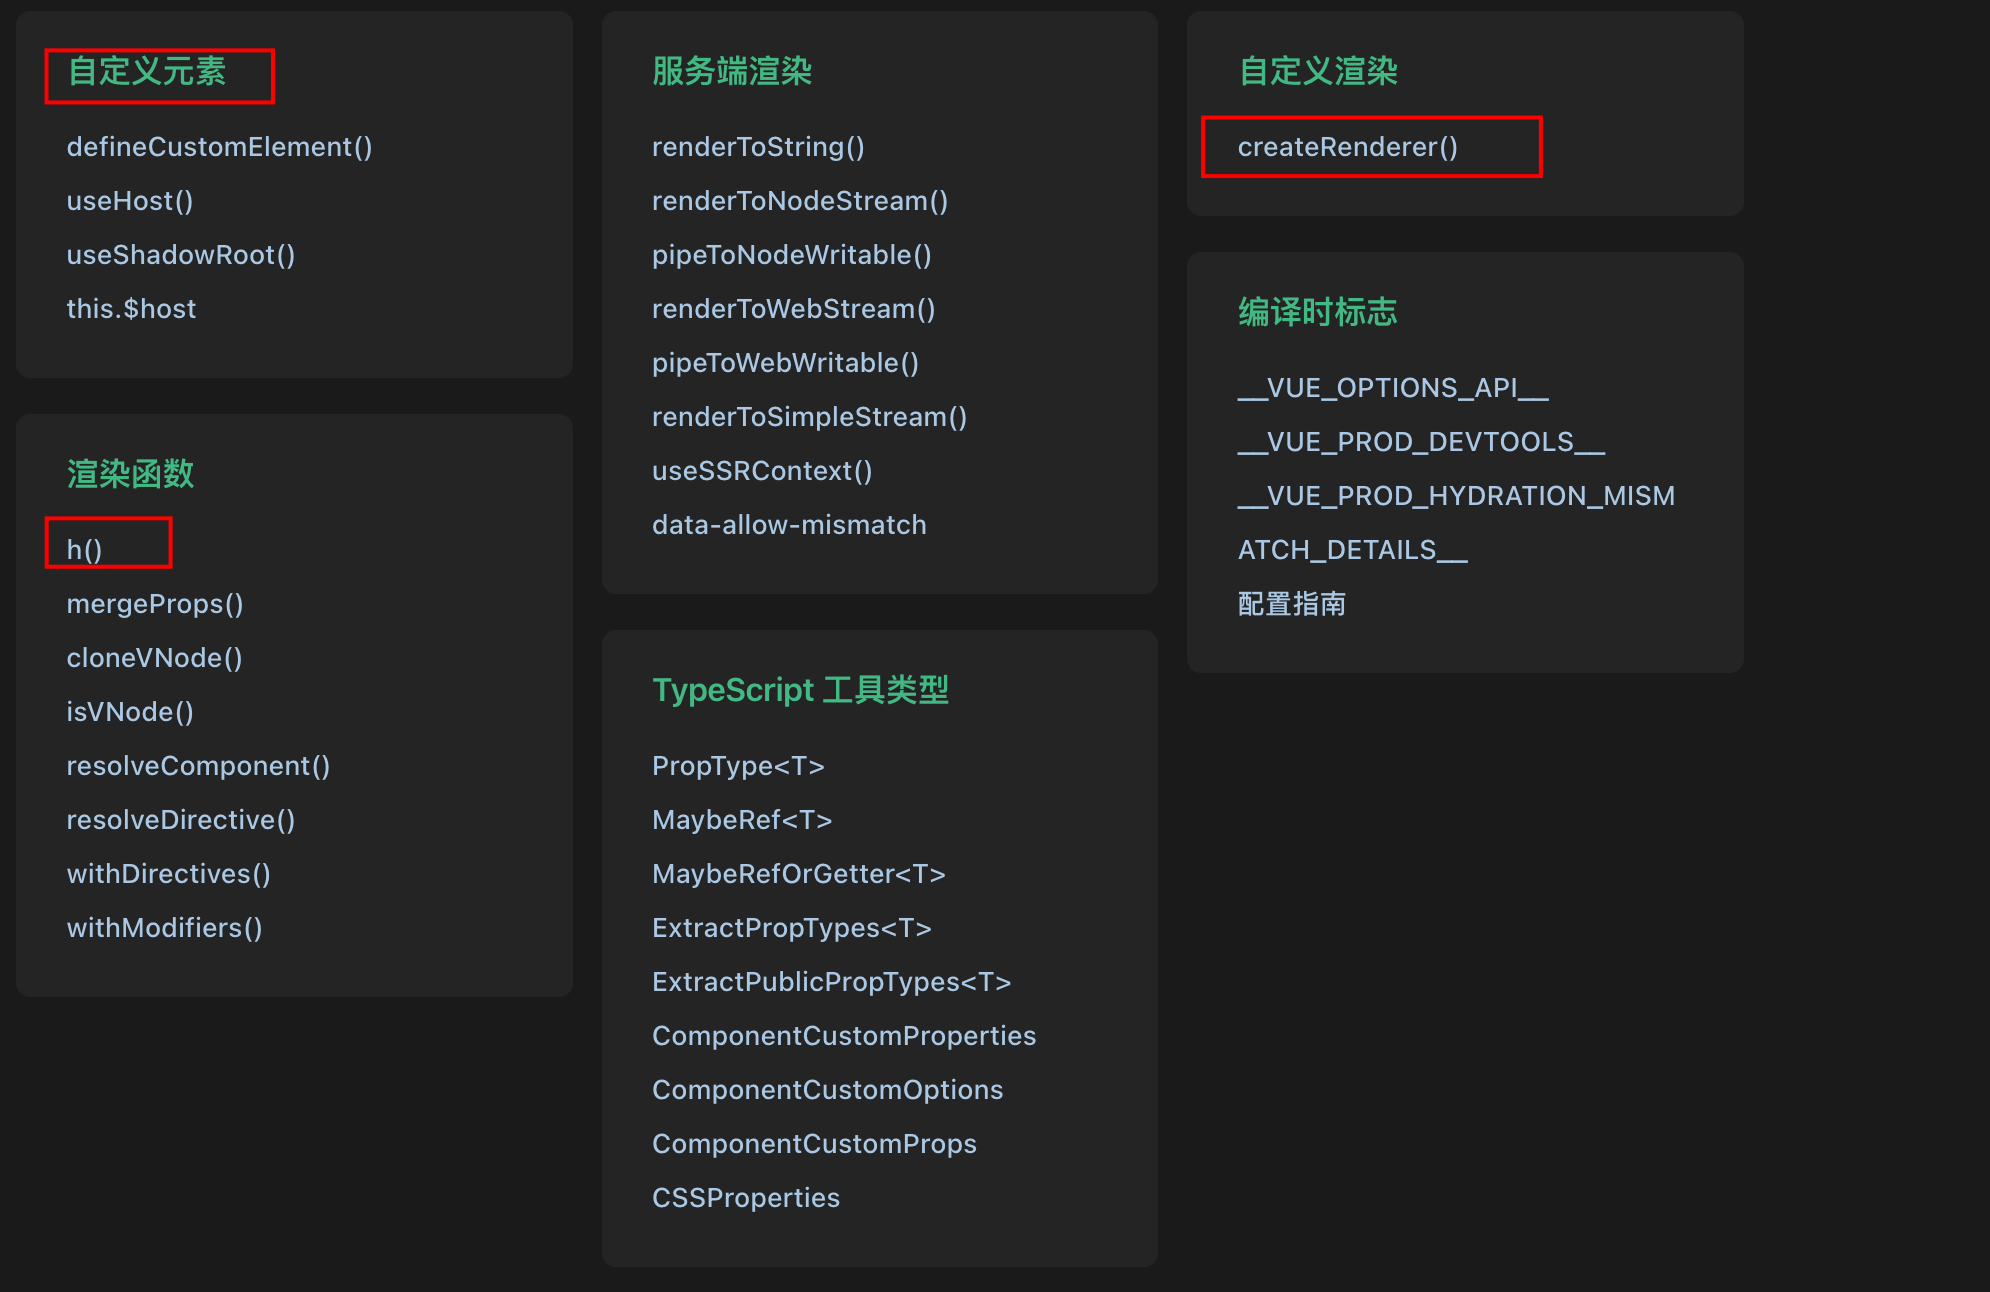Open ExtractPublicPropTypes<T> link

click(x=832, y=982)
